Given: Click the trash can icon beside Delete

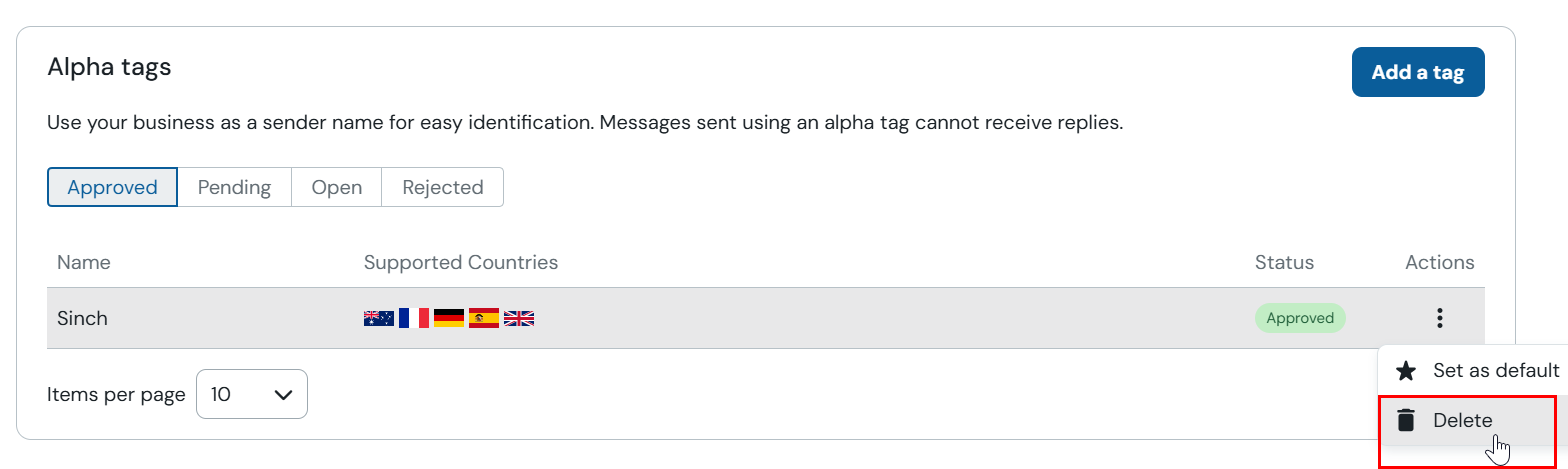Looking at the screenshot, I should 1405,420.
